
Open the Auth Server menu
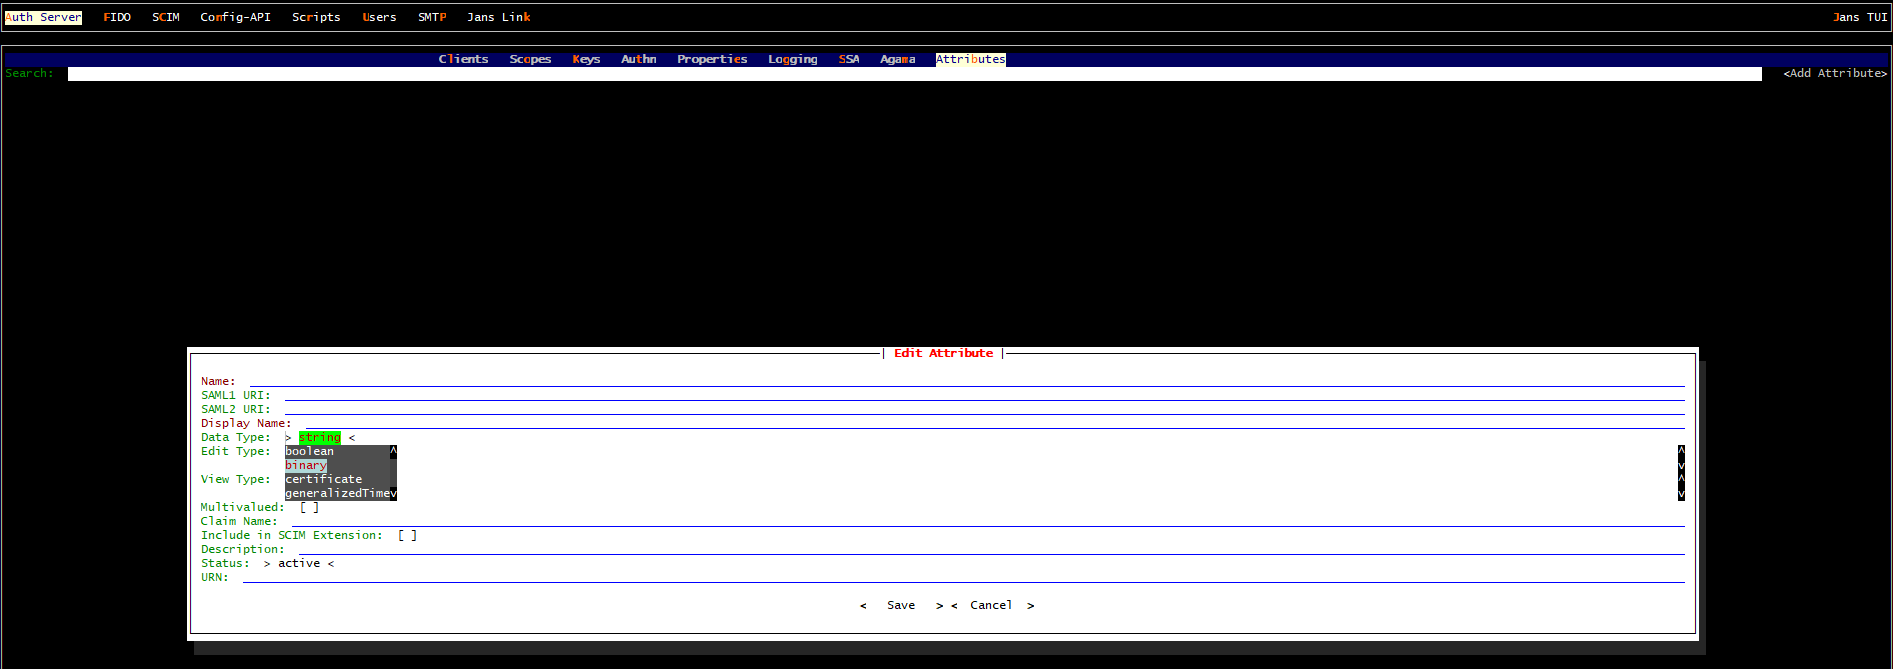click(x=43, y=17)
